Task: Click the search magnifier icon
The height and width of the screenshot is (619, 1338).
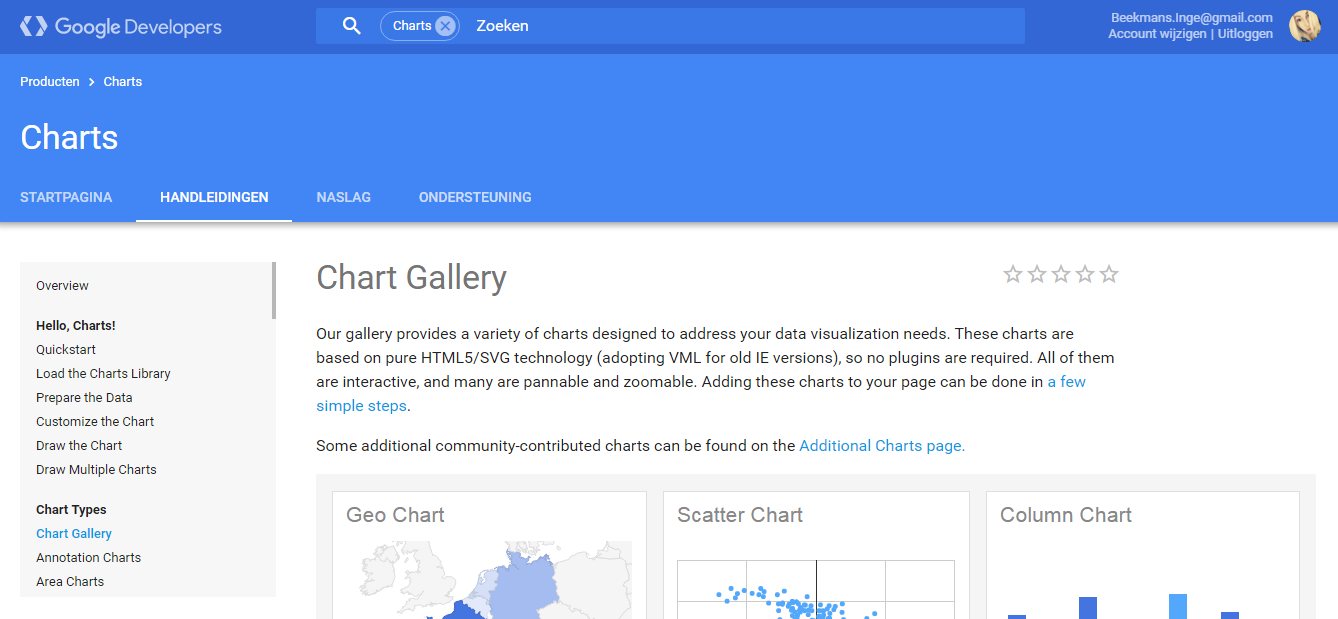Action: click(x=351, y=26)
